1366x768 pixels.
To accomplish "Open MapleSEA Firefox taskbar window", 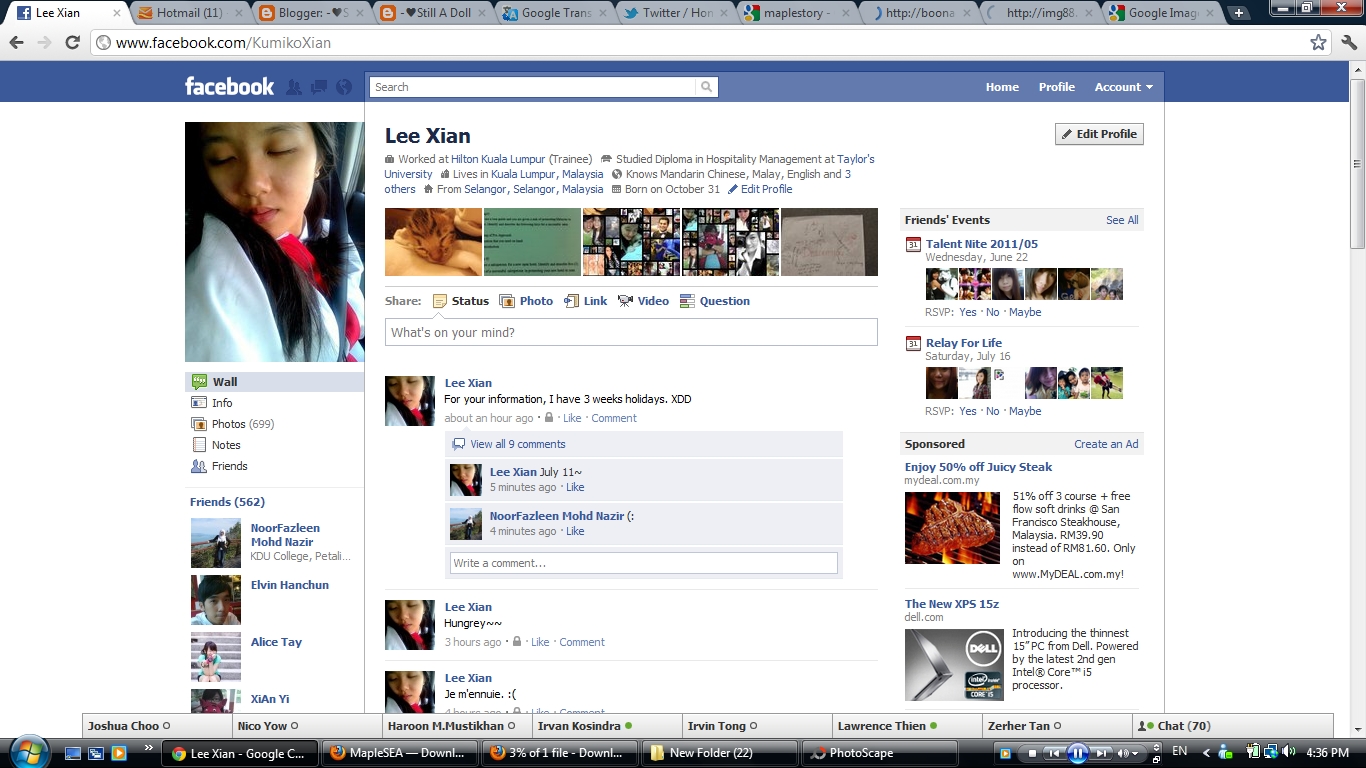I will pyautogui.click(x=399, y=753).
